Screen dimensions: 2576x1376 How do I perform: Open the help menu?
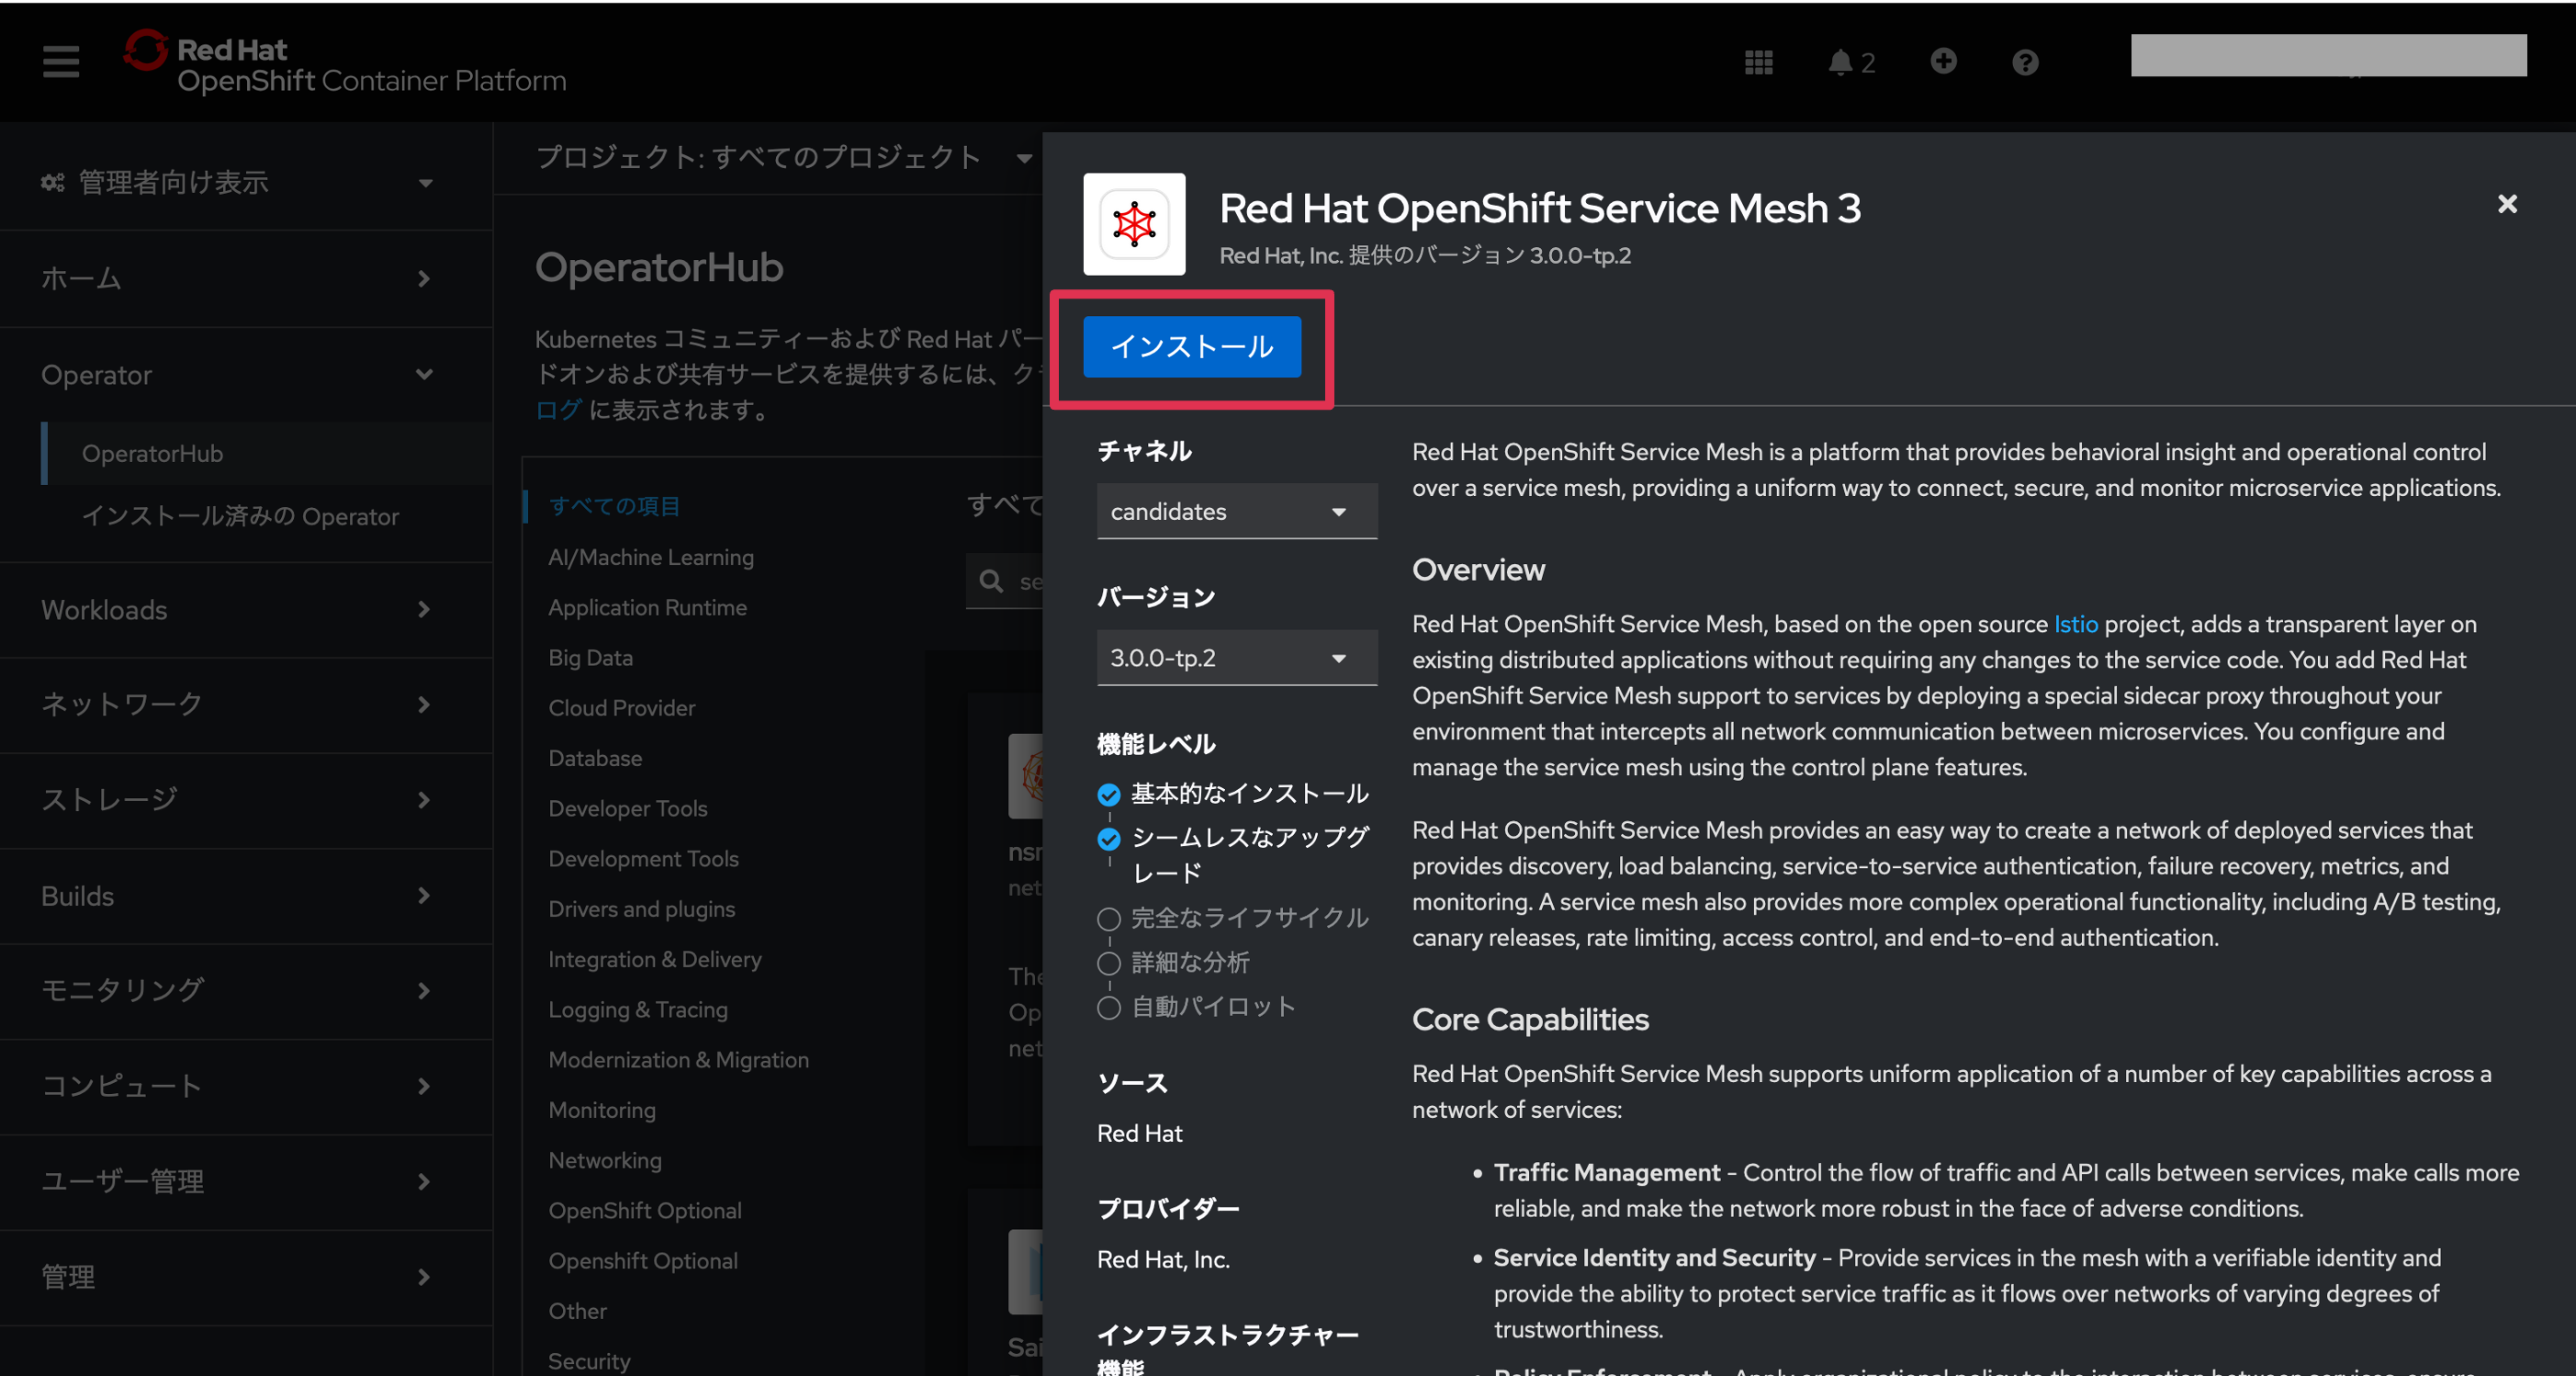(x=2026, y=61)
